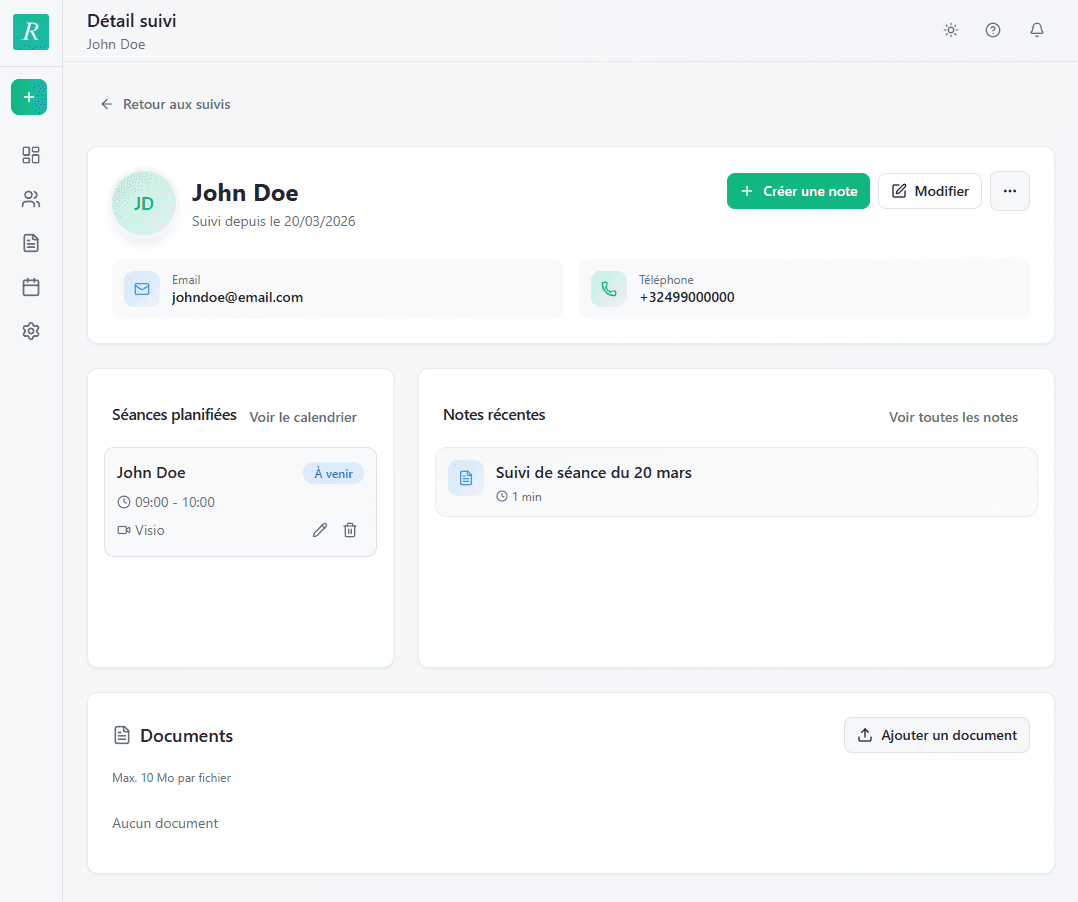Viewport: 1078px width, 902px height.
Task: Click the R logo in top-left corner
Action: tap(31, 32)
